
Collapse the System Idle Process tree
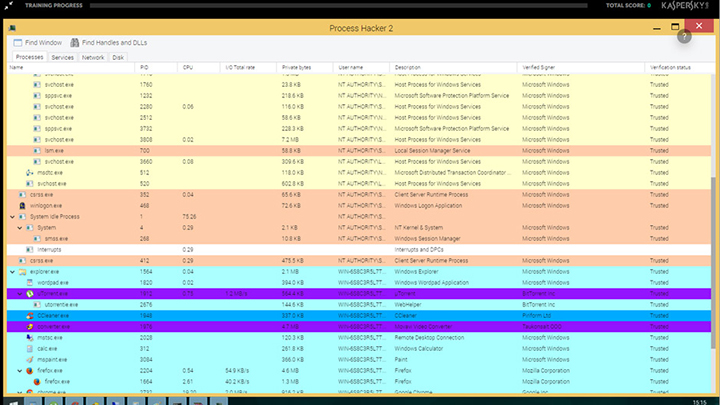[12, 217]
